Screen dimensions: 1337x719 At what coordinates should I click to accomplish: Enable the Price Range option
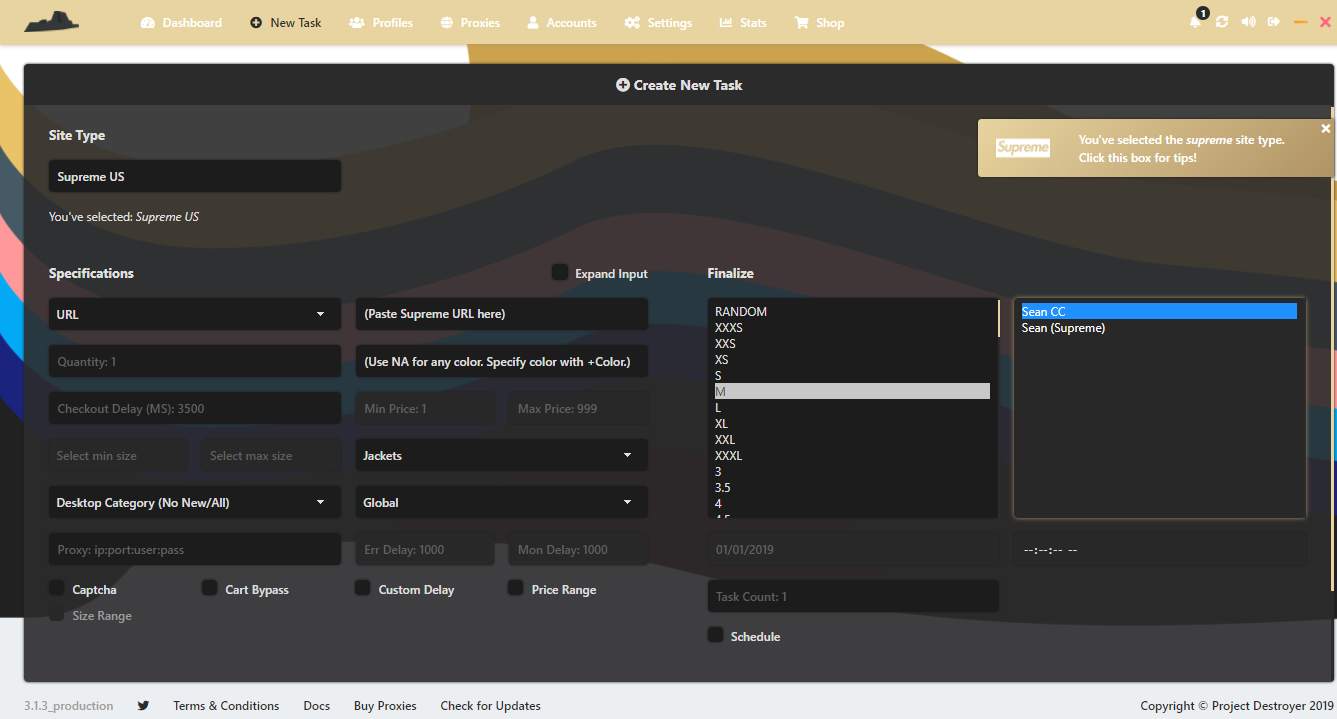516,588
